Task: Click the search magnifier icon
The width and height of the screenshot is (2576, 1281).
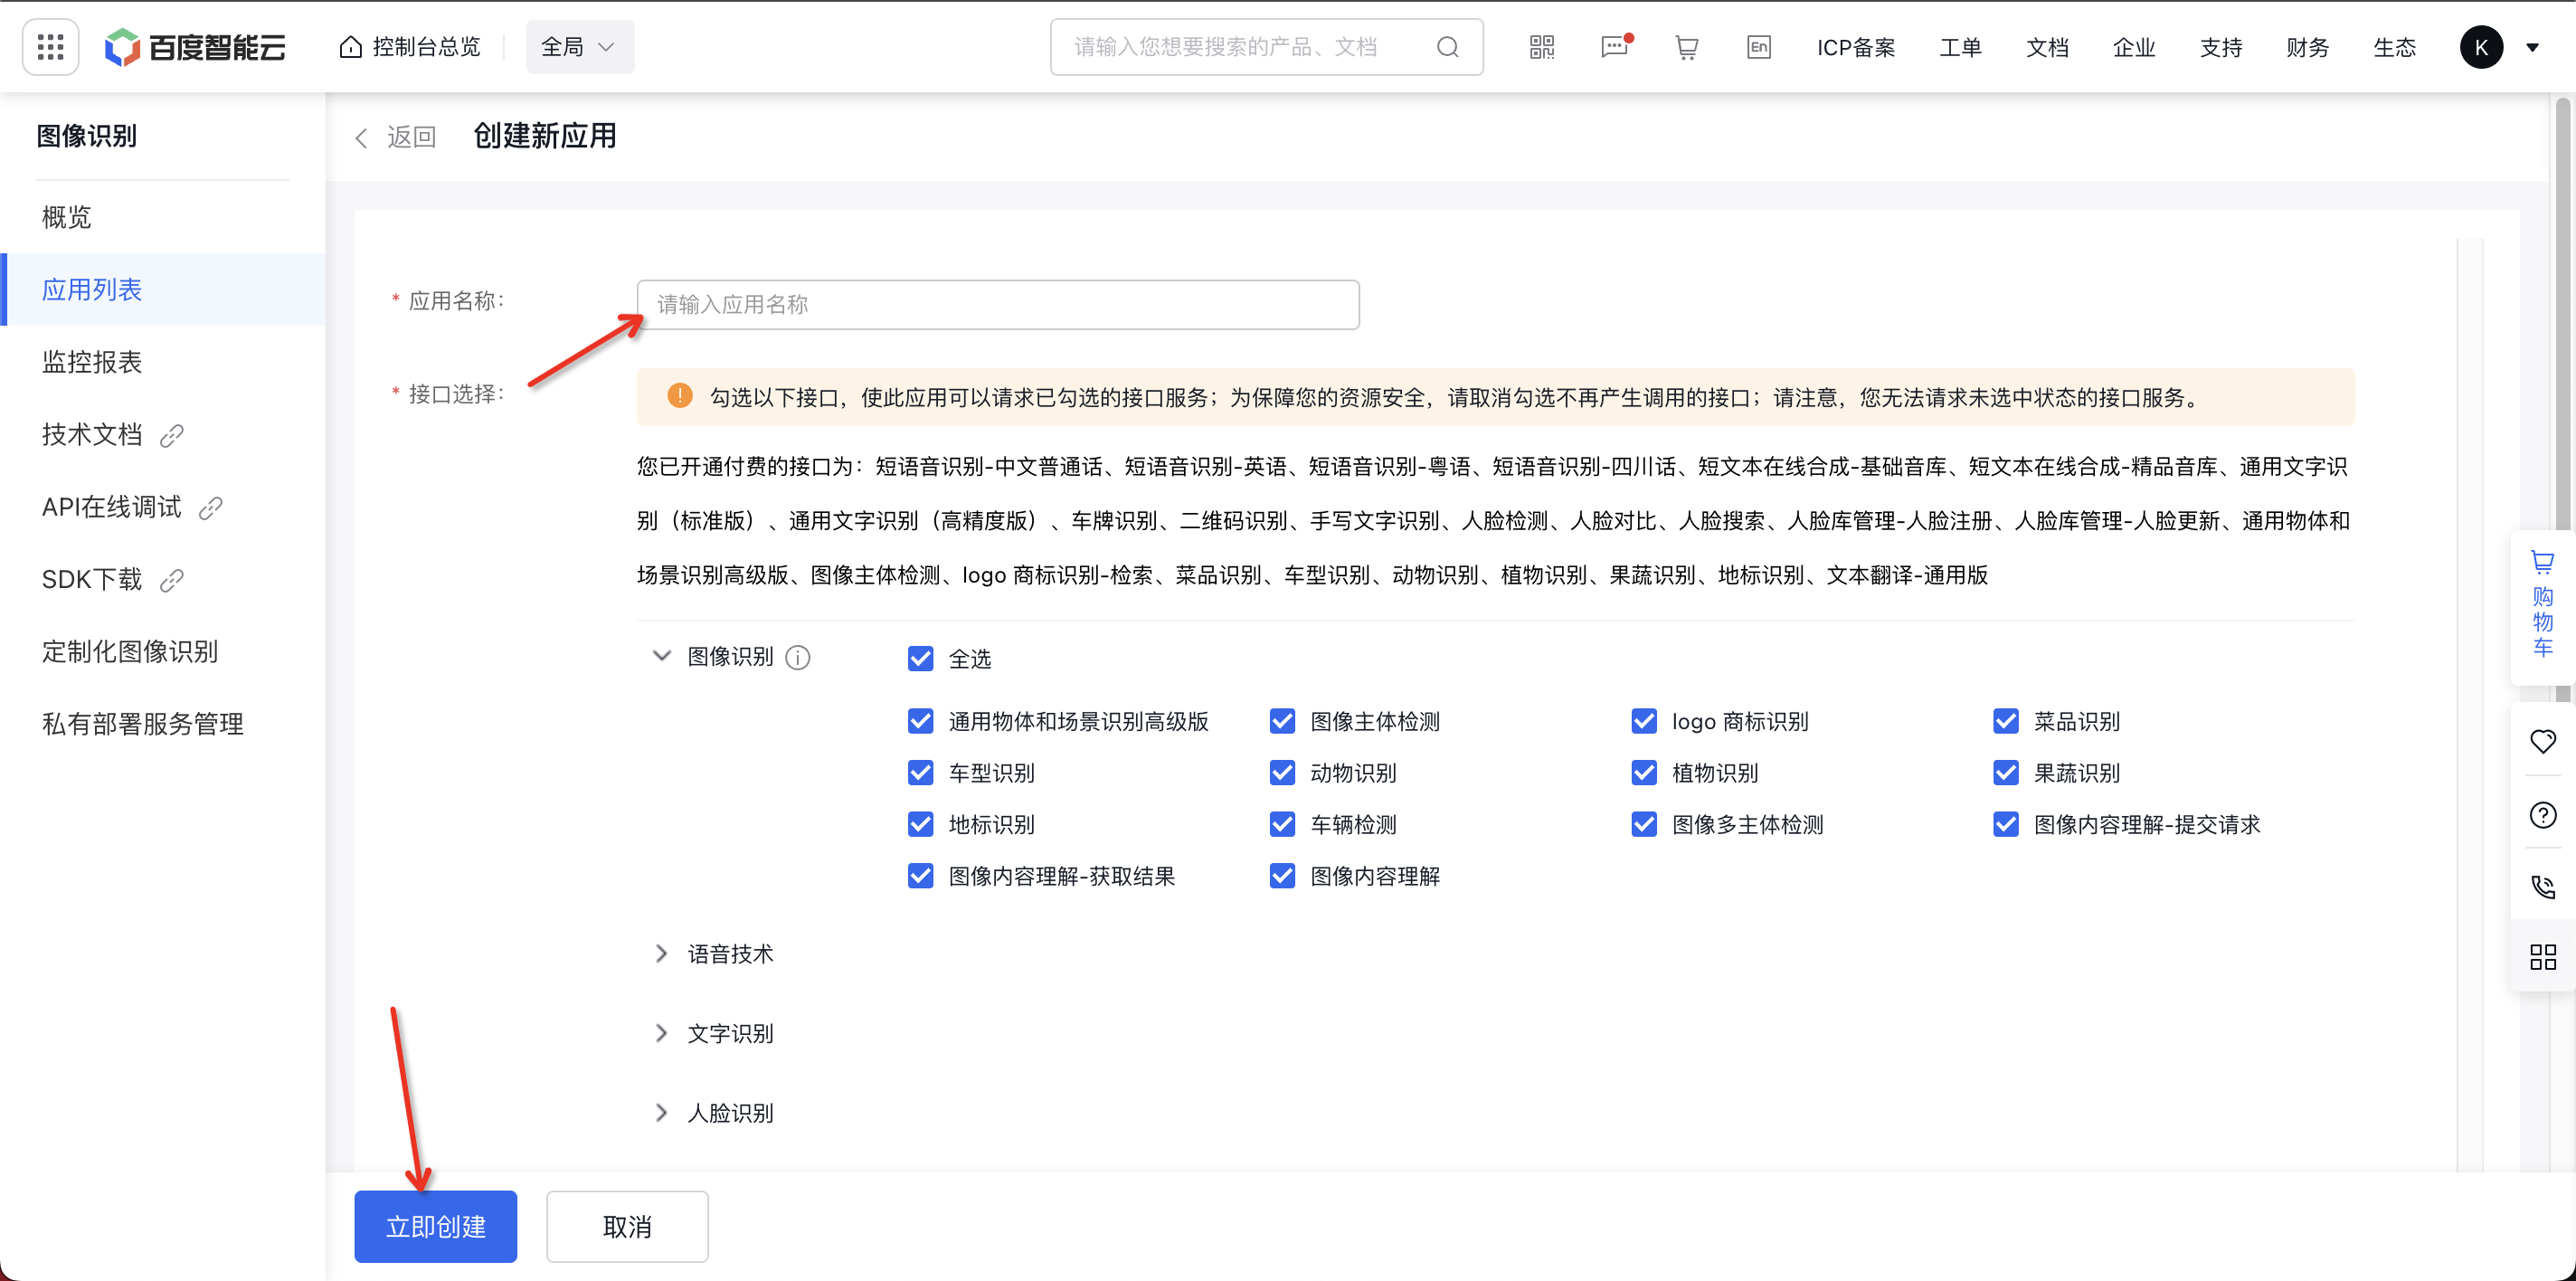Action: [x=1447, y=47]
